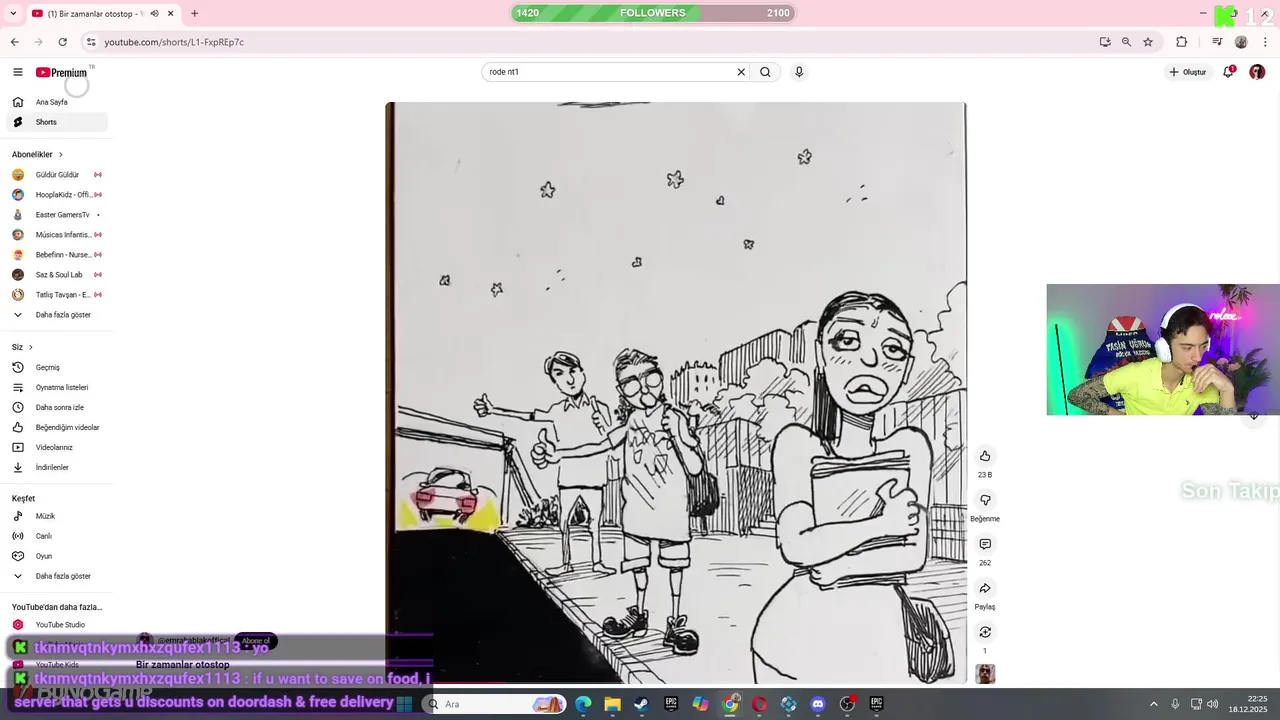Image resolution: width=1280 pixels, height=720 pixels.
Task: Click the Oluştur create button
Action: 1188,72
